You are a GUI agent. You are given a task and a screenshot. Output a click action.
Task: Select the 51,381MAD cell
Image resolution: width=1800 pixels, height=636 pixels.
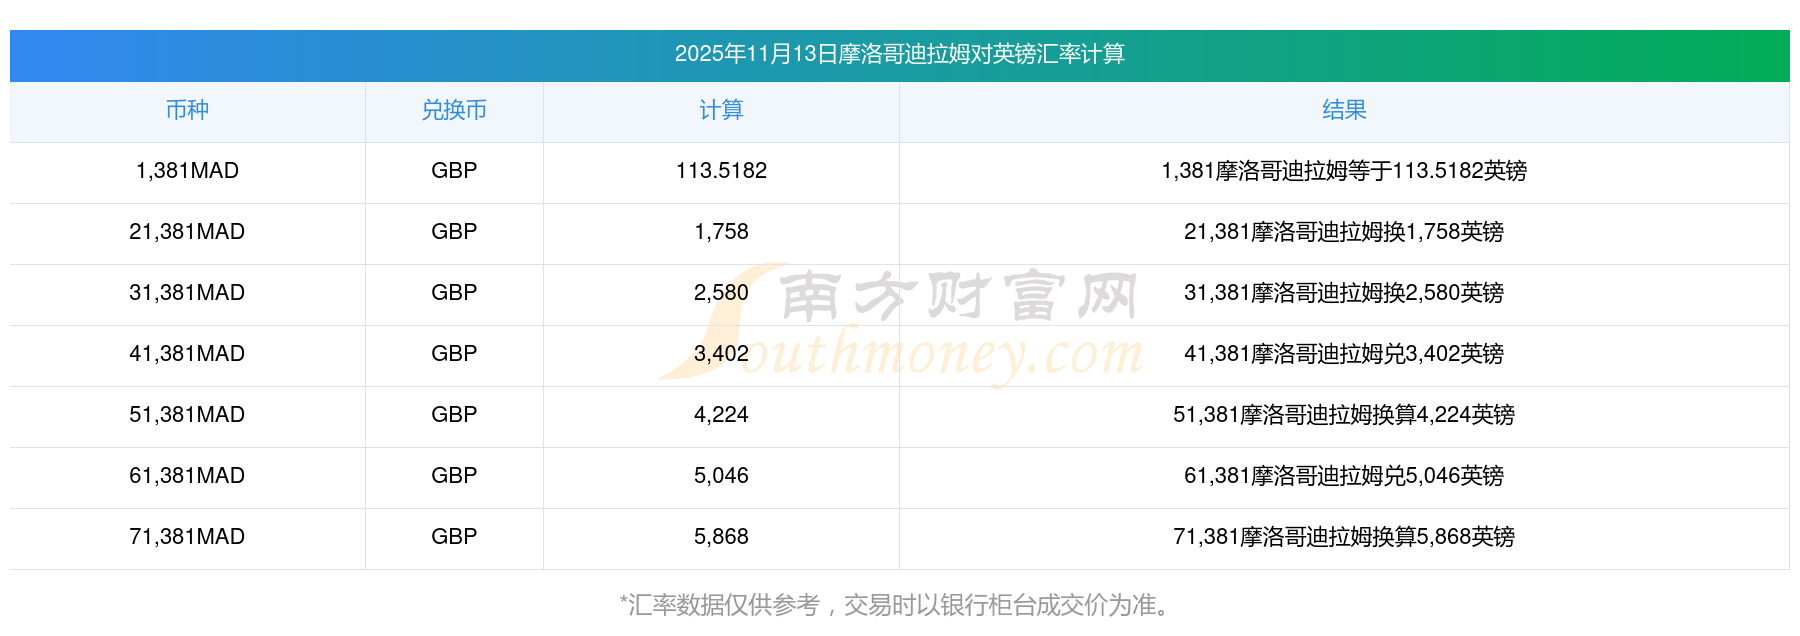(187, 415)
